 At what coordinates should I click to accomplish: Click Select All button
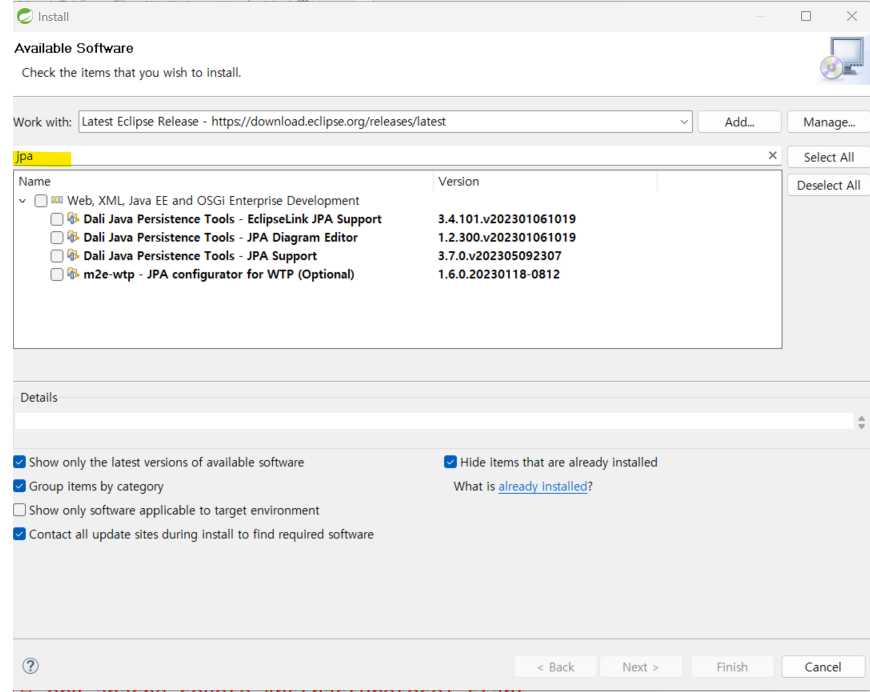tap(828, 157)
